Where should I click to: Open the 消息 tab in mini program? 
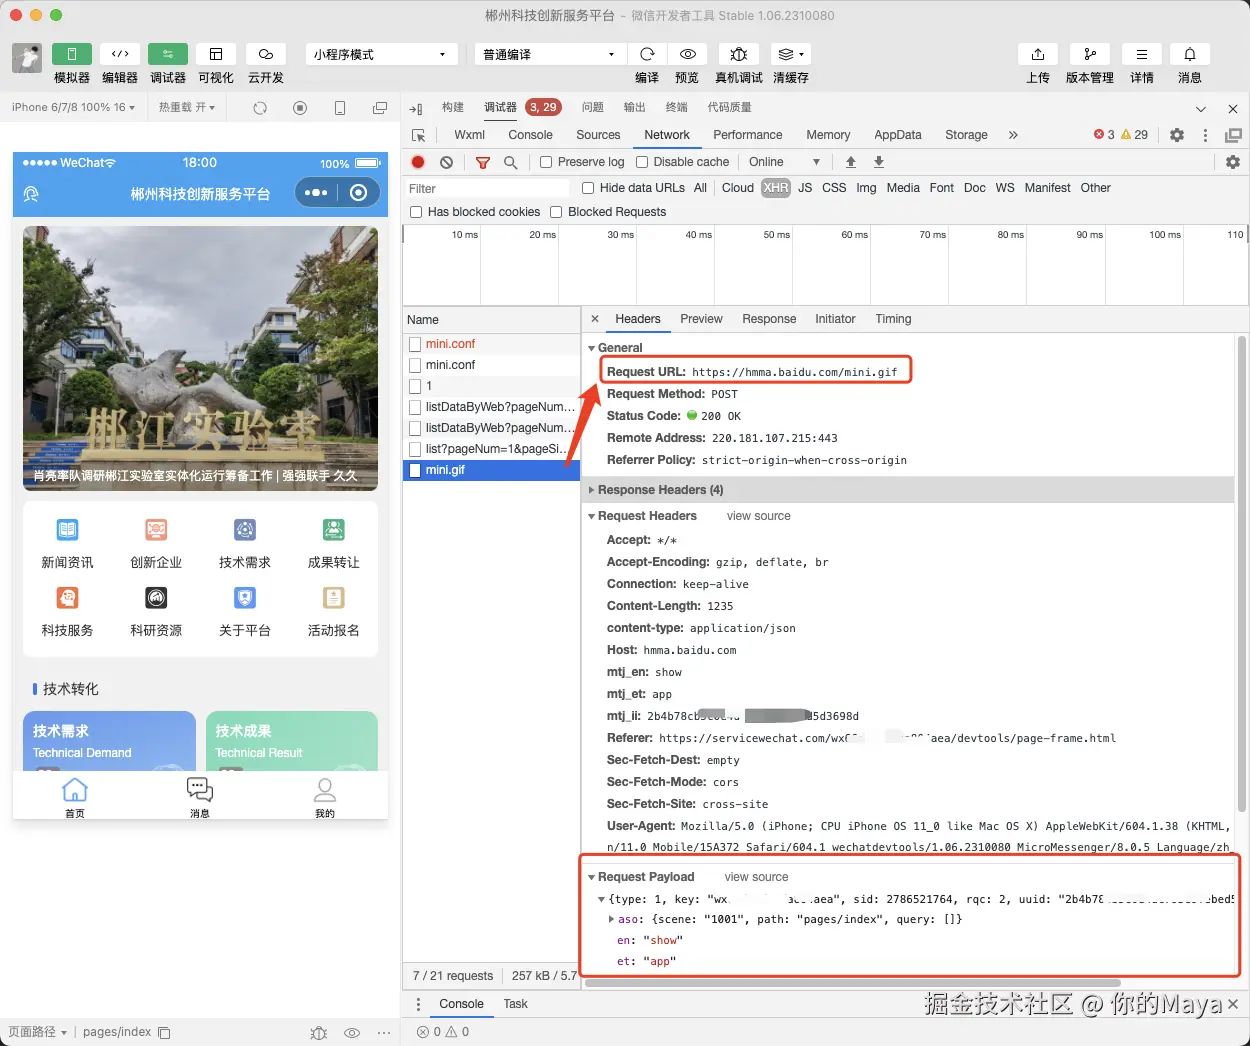(200, 797)
